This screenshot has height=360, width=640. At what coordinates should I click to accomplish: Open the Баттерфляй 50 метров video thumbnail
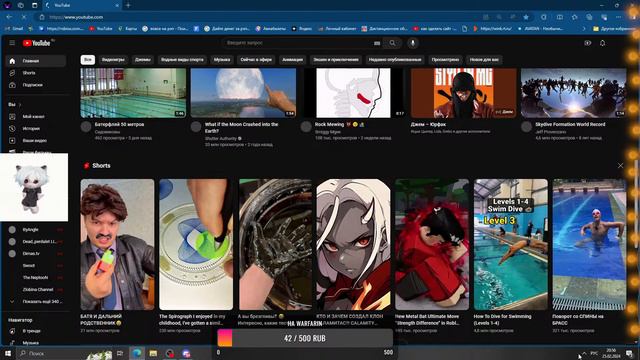tap(133, 93)
